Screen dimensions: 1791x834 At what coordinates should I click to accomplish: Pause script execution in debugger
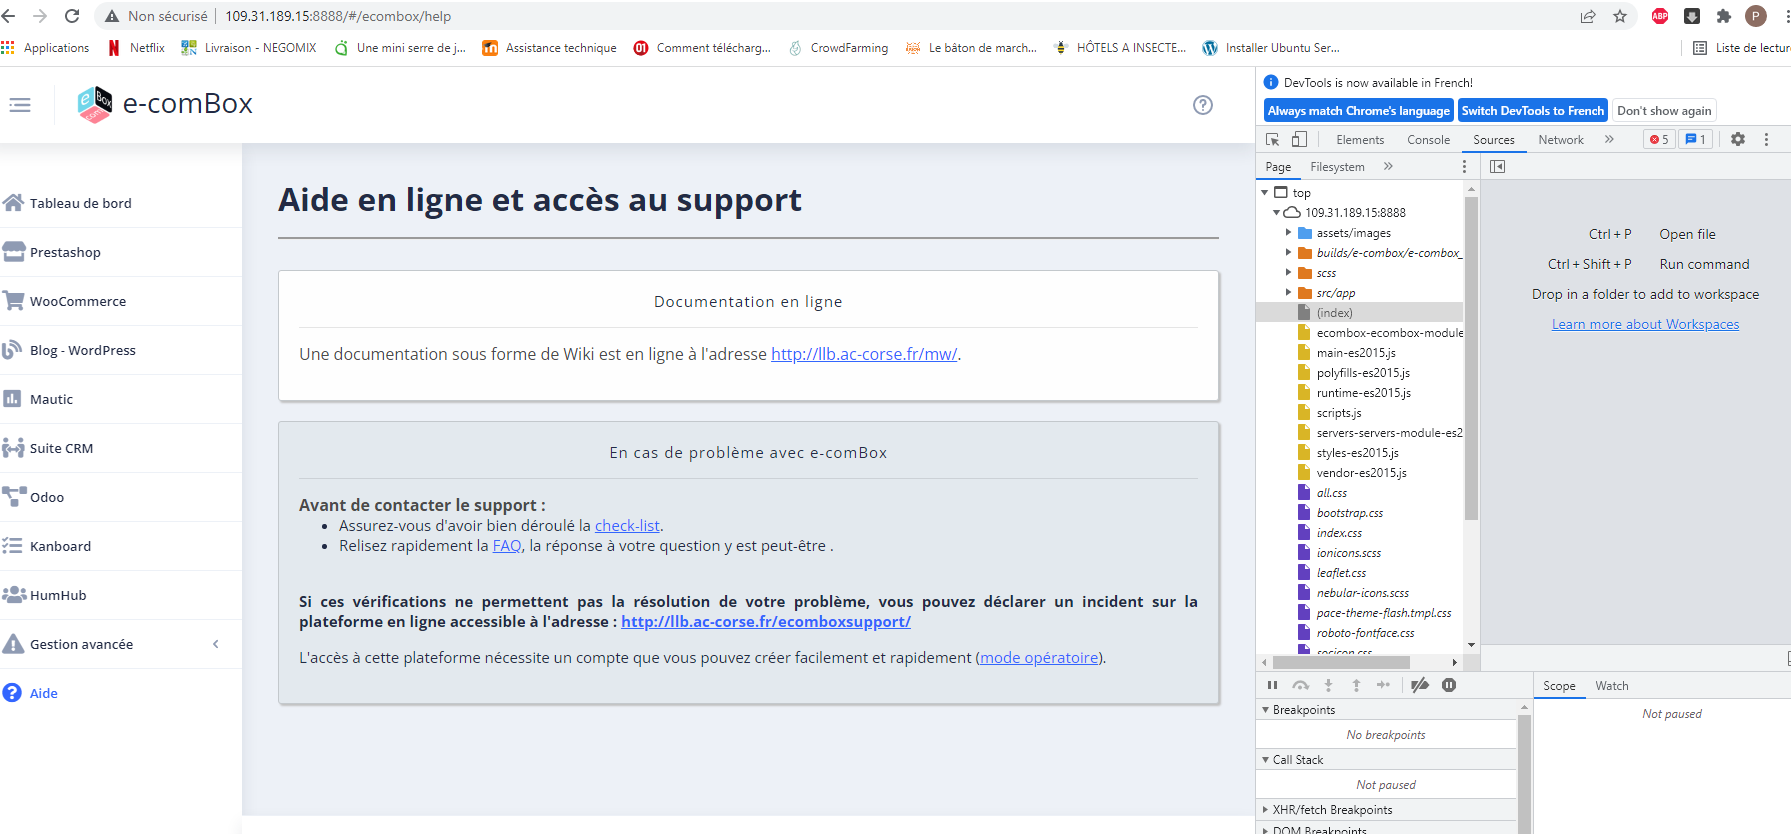tap(1272, 685)
